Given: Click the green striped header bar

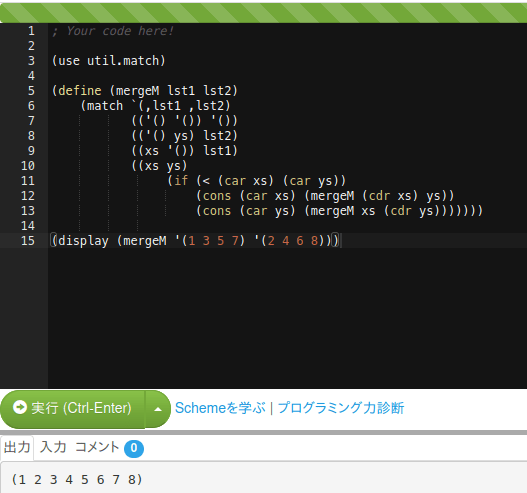Looking at the screenshot, I should (x=264, y=13).
